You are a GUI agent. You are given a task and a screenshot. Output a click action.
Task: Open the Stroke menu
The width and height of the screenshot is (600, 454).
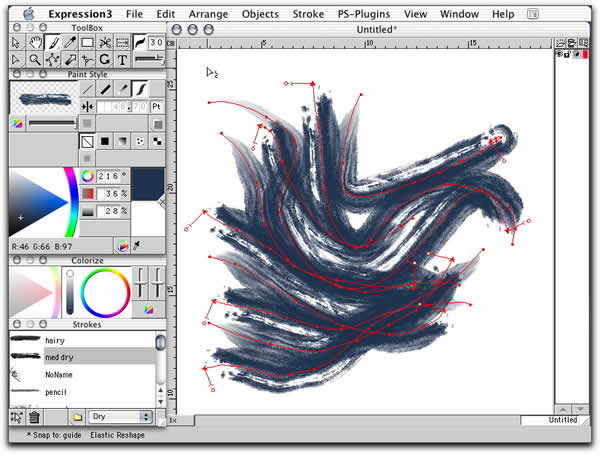point(308,14)
